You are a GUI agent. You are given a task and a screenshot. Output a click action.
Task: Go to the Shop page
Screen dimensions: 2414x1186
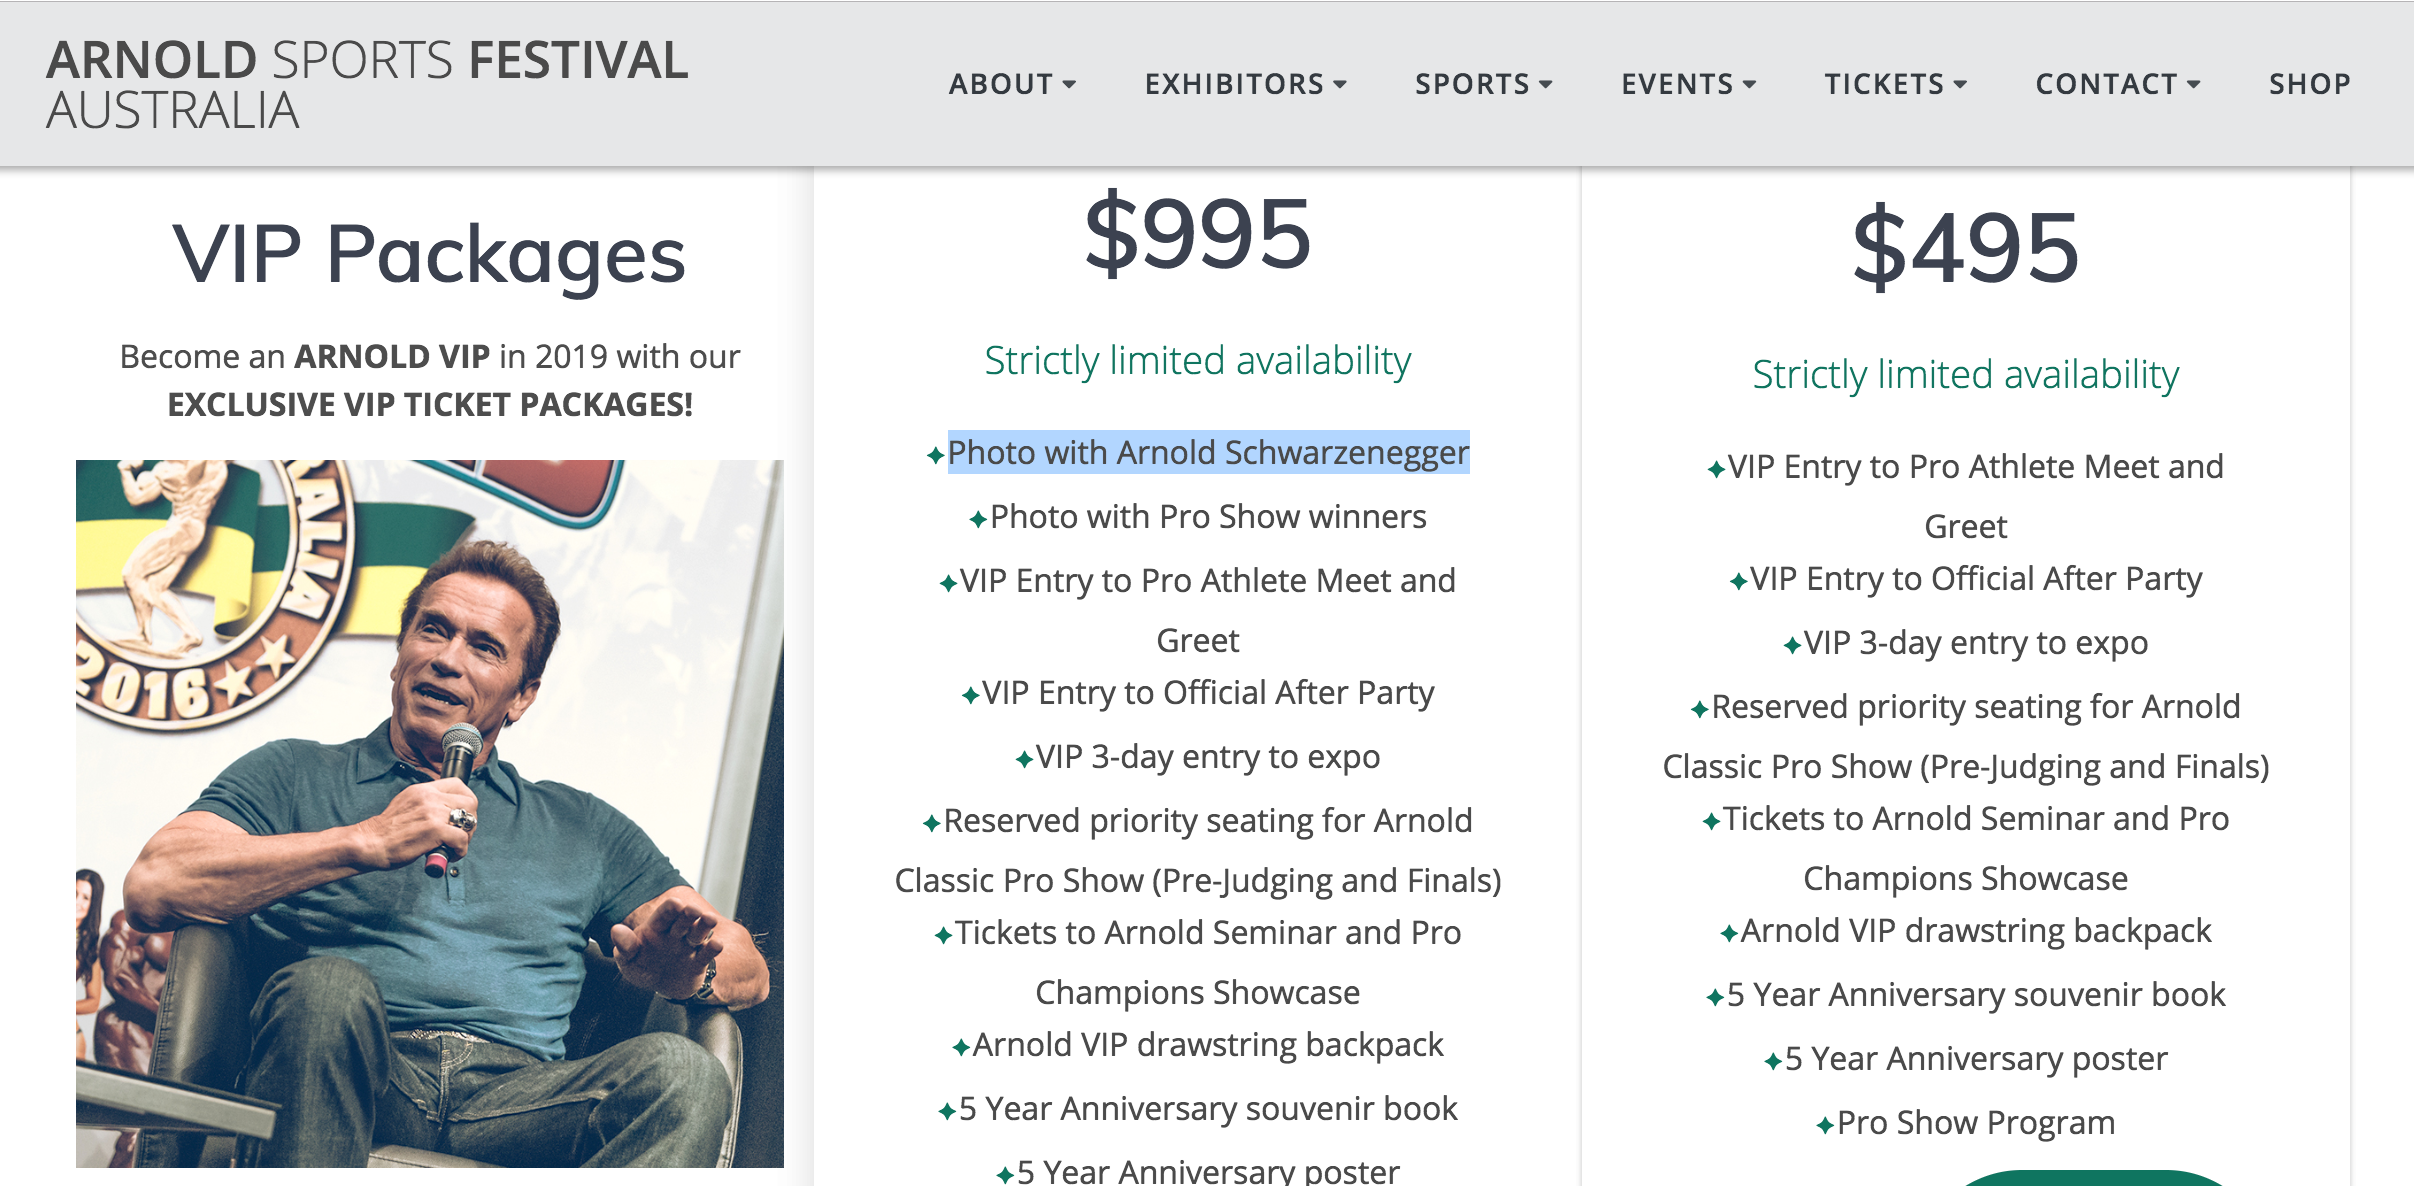point(2309,84)
